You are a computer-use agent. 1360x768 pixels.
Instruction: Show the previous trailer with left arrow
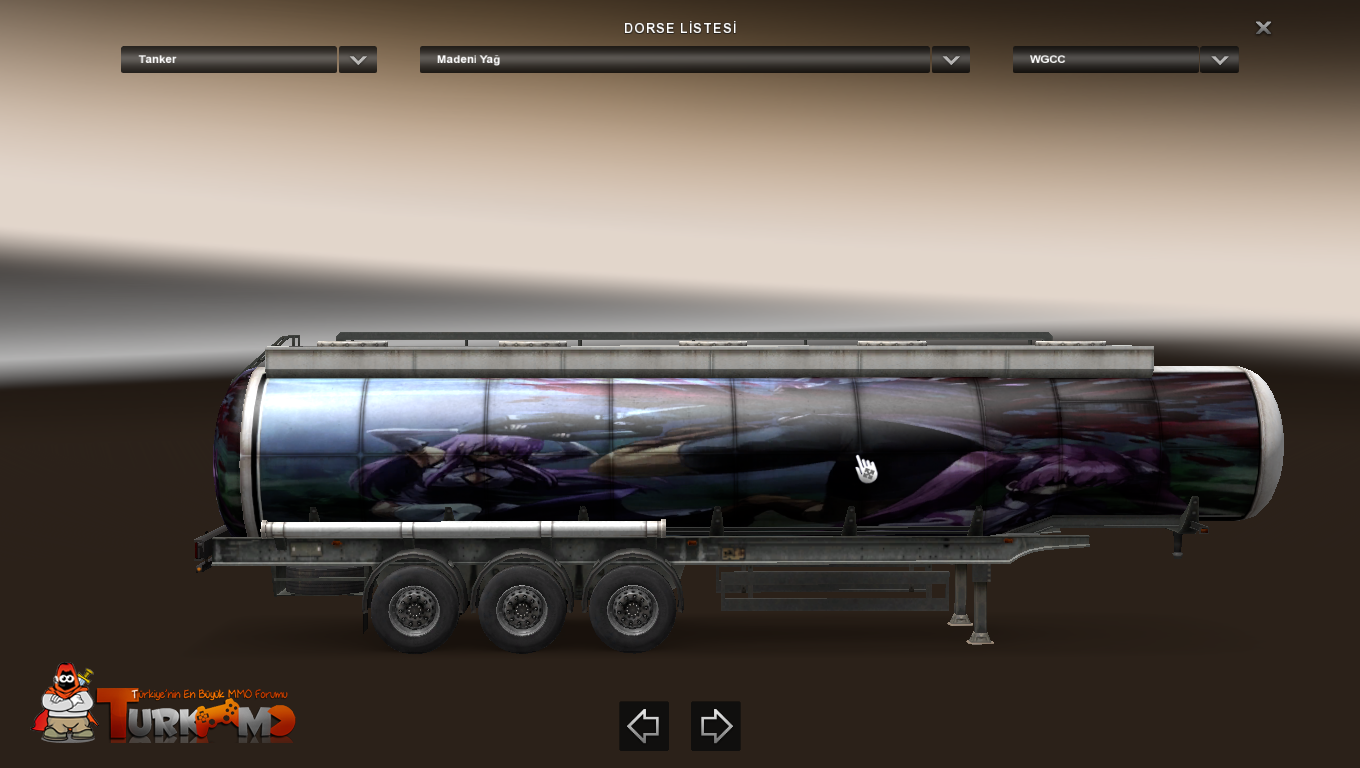coord(644,726)
